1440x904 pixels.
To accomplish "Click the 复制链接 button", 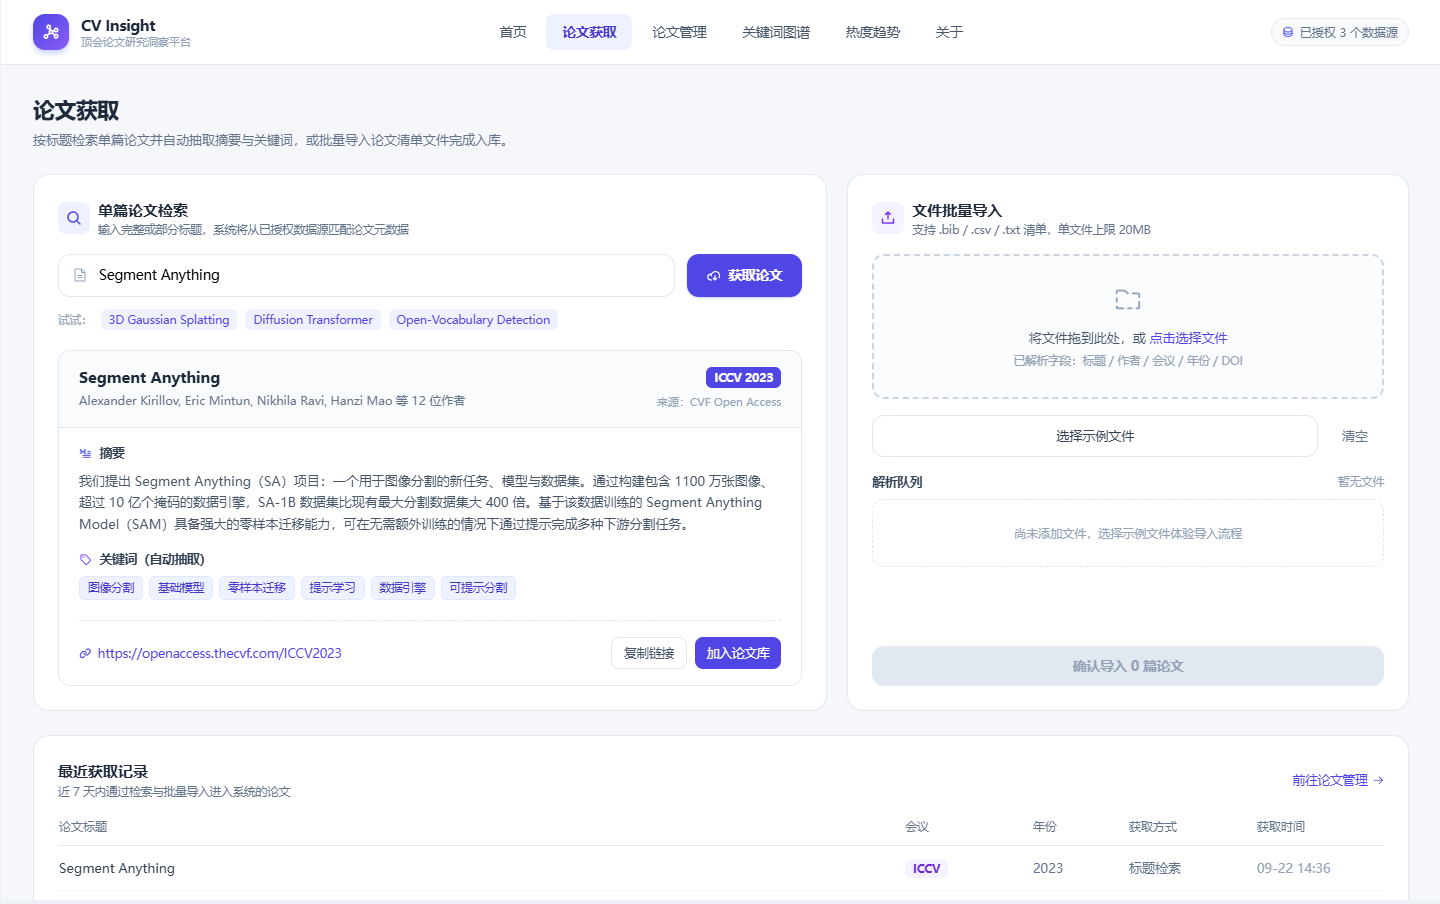I will (649, 653).
